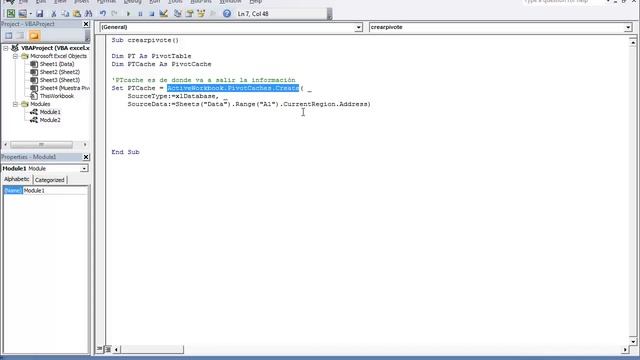Save the VBA project with disk icon
640x360 pixels.
[40, 13]
